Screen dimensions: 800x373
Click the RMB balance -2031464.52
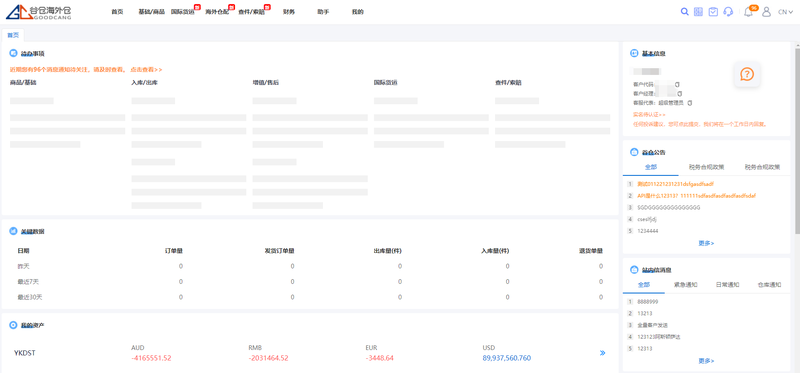[268, 358]
